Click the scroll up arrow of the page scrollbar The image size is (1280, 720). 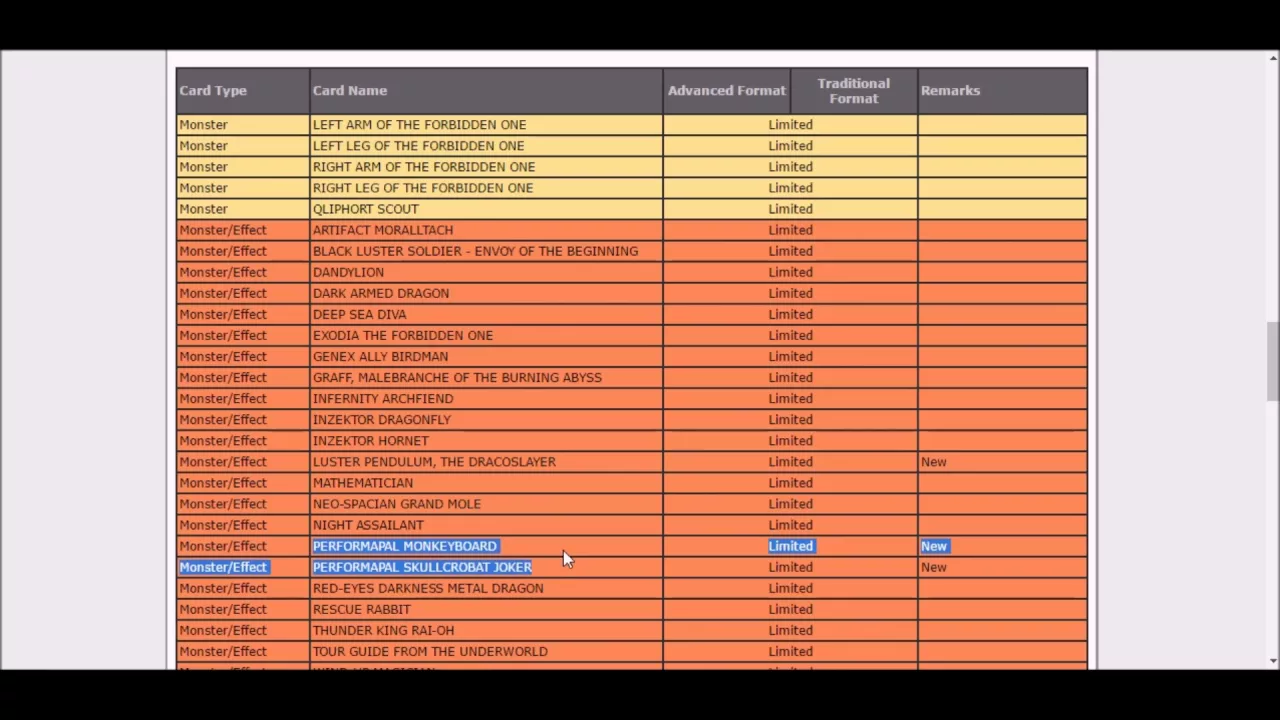(x=1272, y=59)
